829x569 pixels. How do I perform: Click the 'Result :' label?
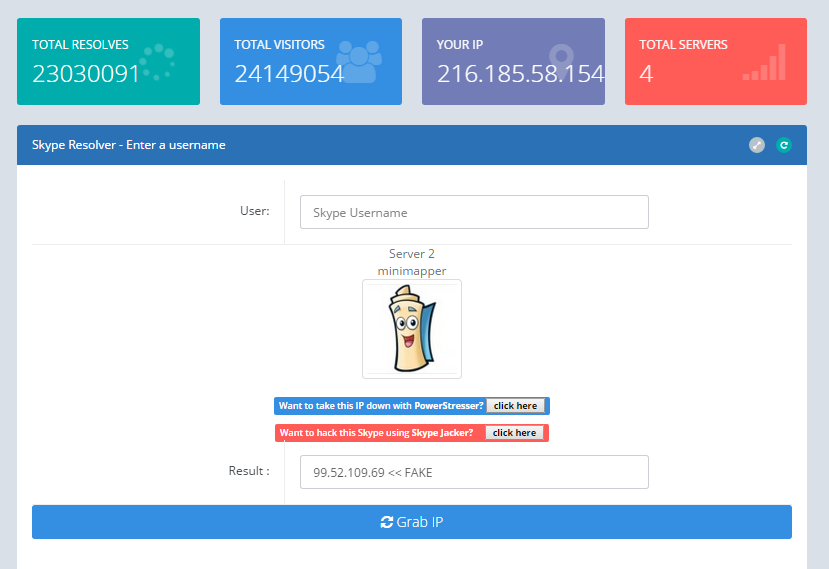tap(249, 471)
